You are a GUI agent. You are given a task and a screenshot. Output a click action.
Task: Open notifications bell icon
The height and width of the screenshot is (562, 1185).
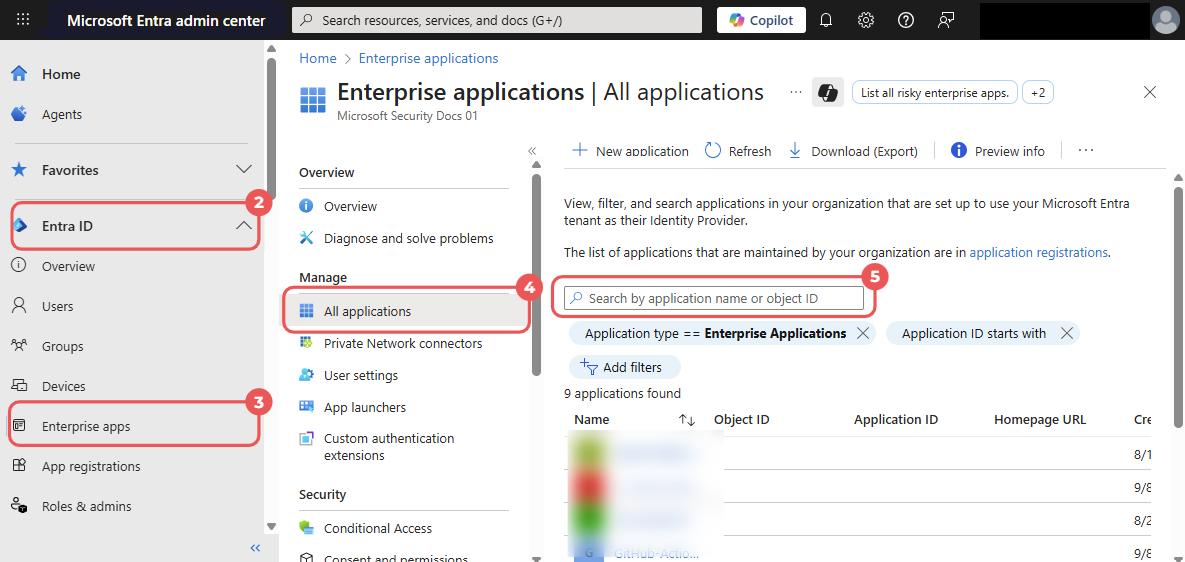tap(826, 20)
